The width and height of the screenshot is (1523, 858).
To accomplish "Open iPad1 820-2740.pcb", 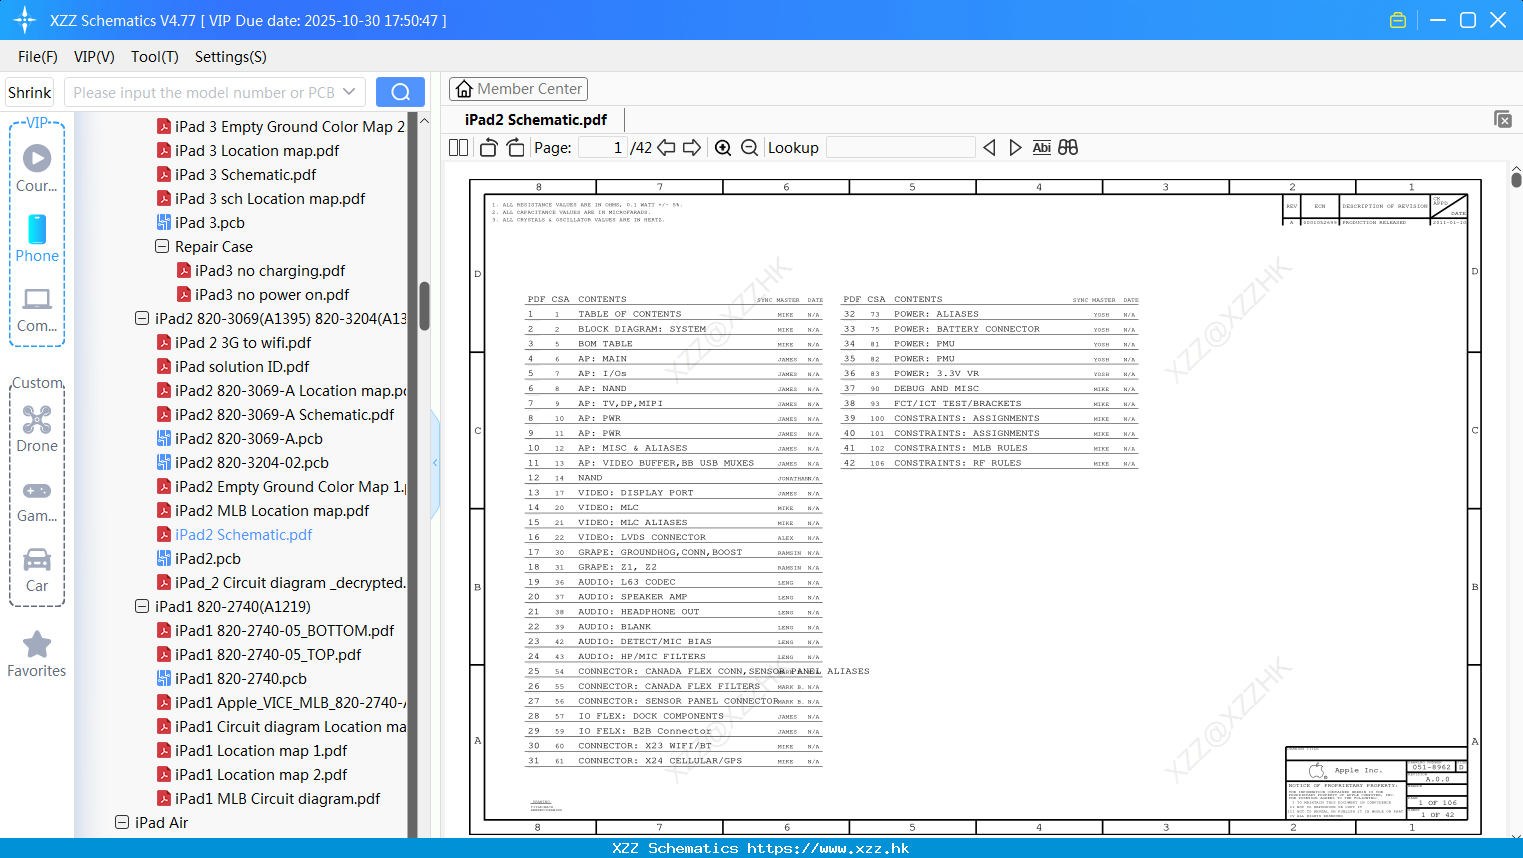I will (231, 678).
